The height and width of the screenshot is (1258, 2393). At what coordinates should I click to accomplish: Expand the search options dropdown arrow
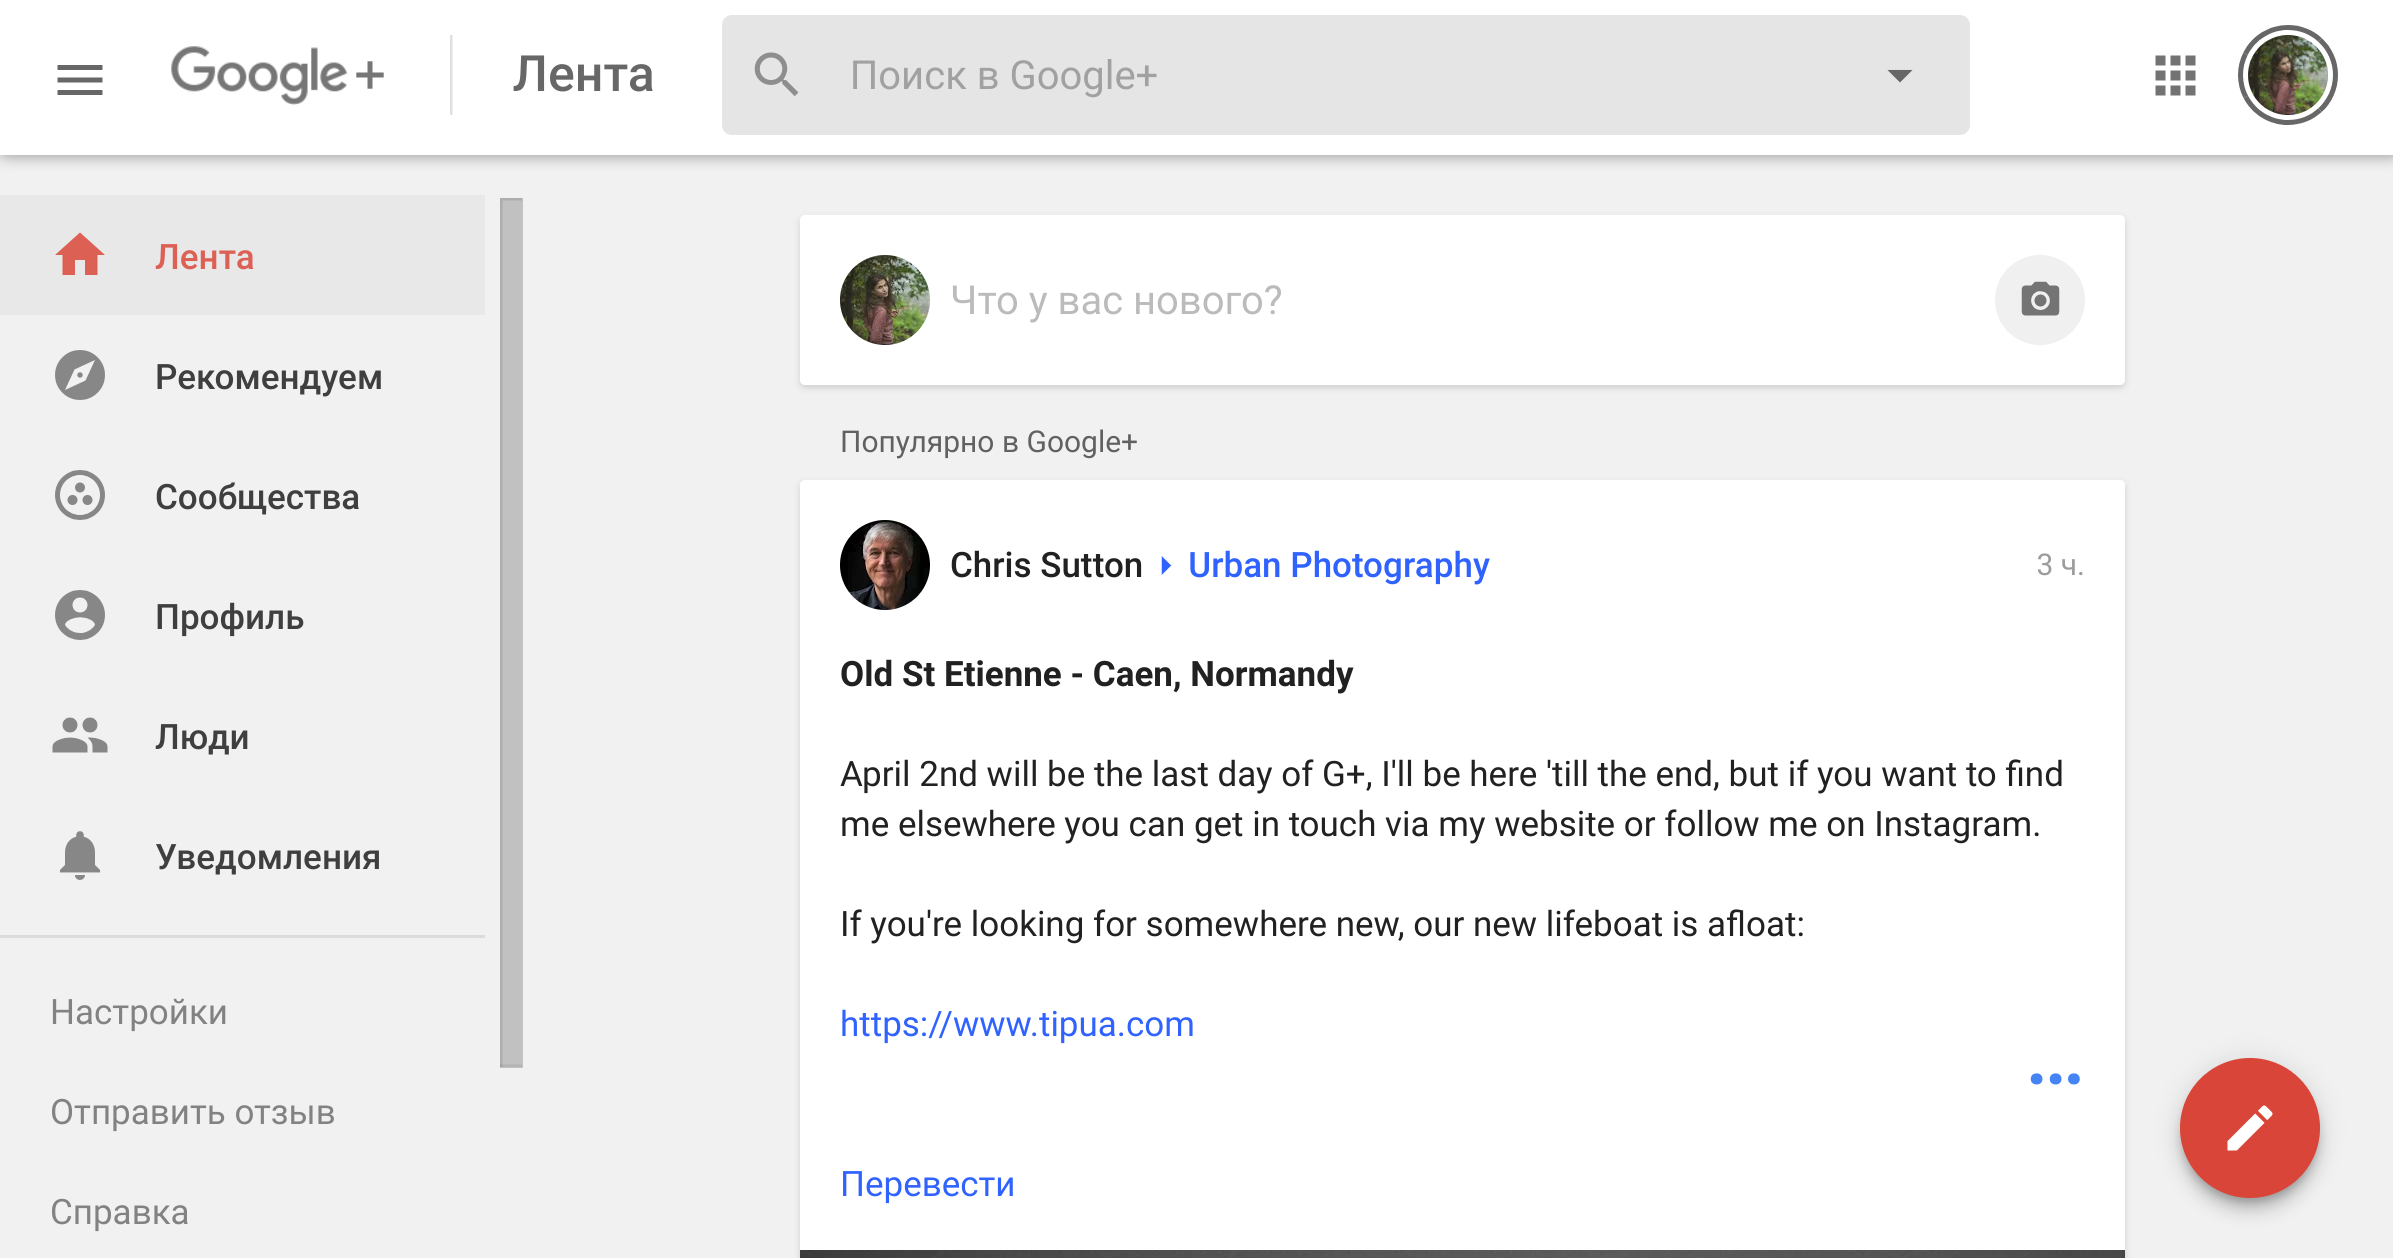click(x=1899, y=76)
